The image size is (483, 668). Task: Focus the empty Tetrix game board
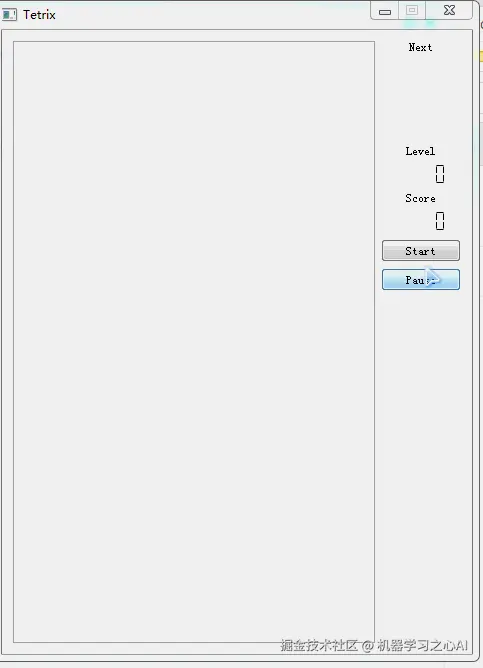[x=194, y=342]
